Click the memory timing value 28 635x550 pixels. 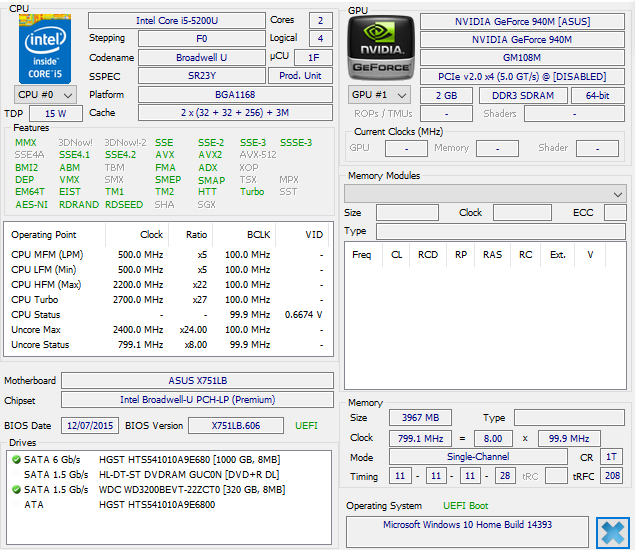505,475
